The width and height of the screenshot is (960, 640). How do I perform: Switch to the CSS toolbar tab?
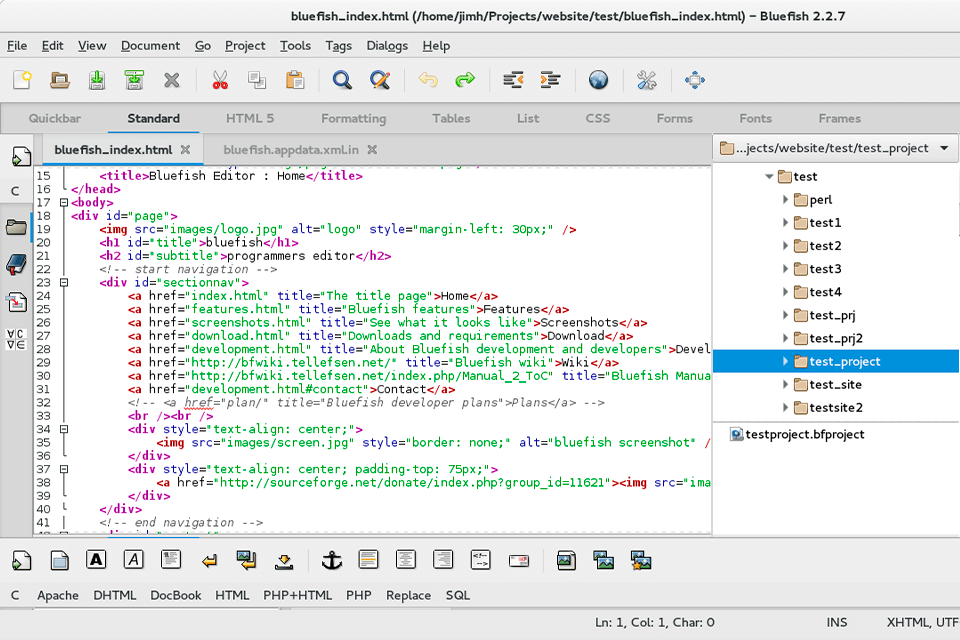click(597, 118)
